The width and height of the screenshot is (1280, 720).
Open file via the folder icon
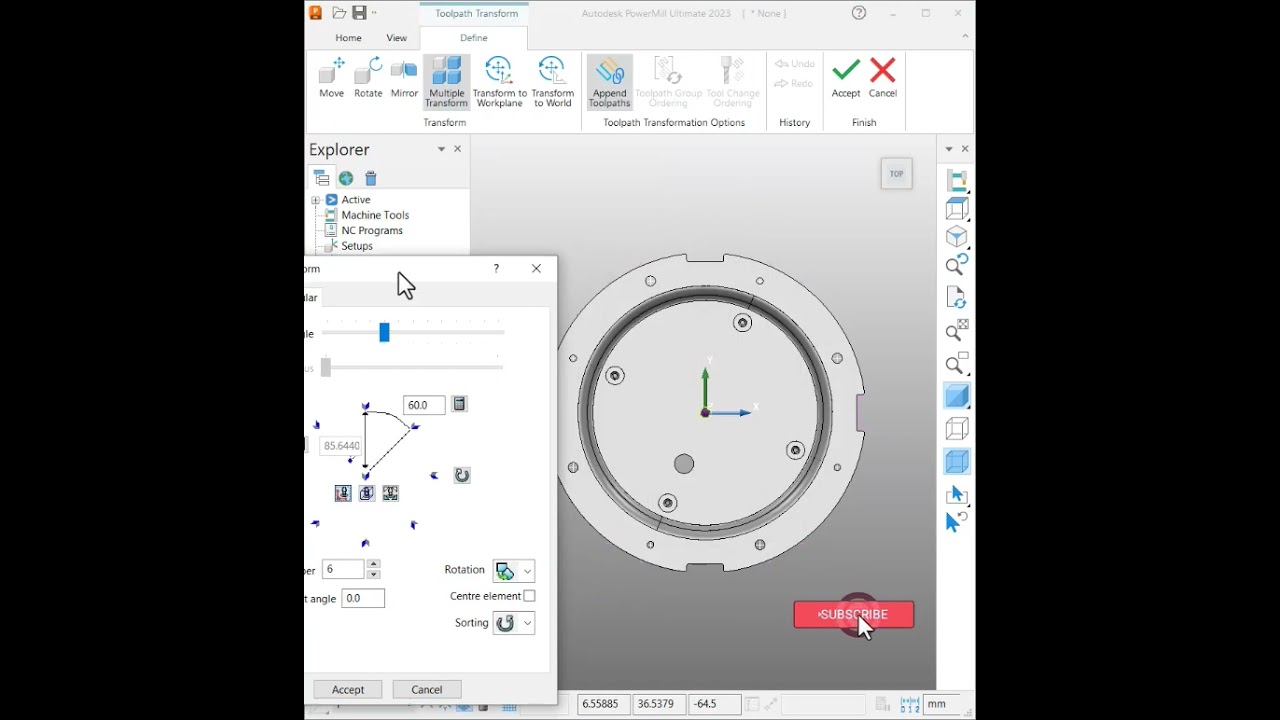[x=339, y=13]
